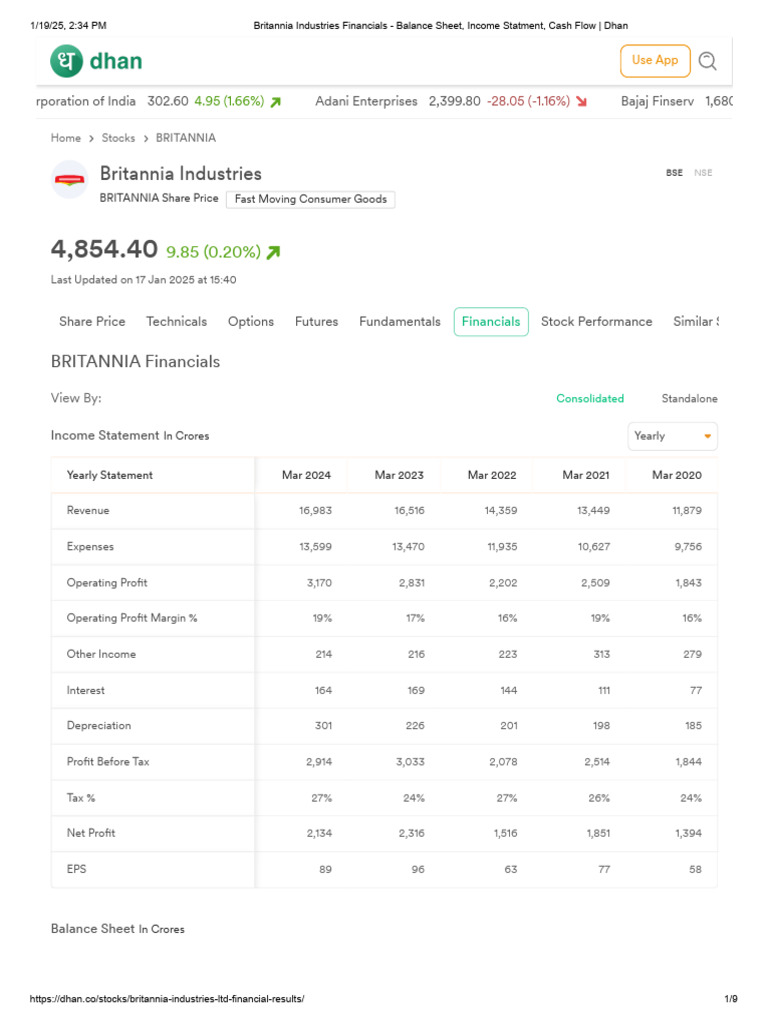Click Profit Before Tax value 1,844
The width and height of the screenshot is (768, 1024).
(688, 761)
